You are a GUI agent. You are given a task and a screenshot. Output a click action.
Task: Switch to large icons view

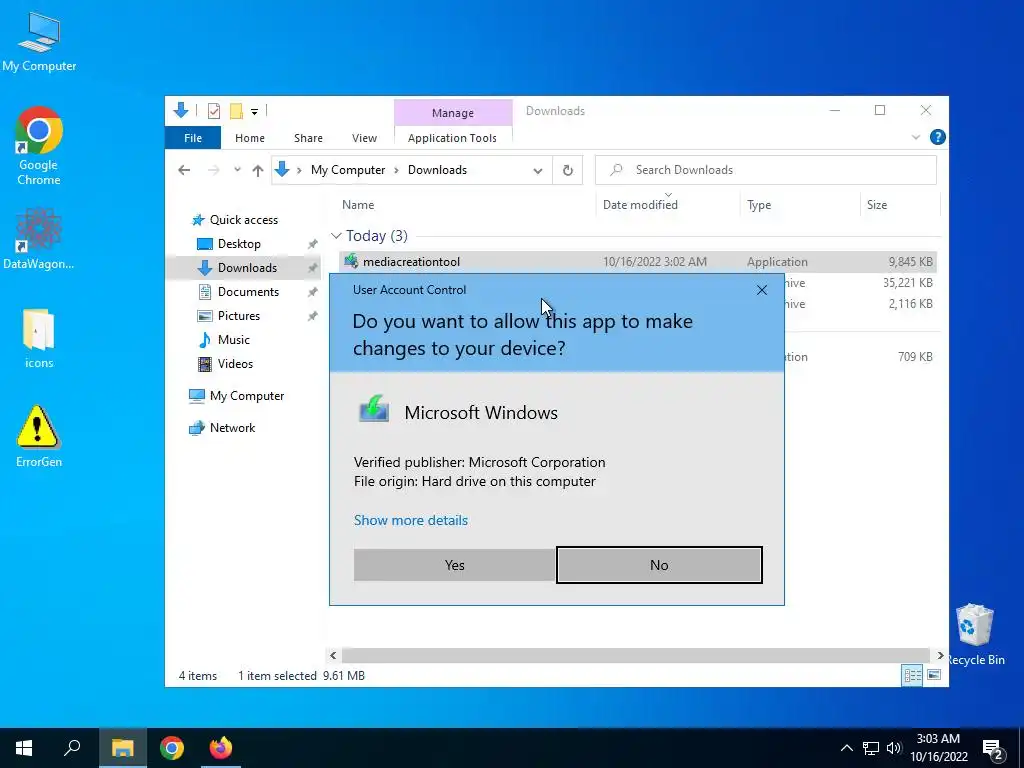tap(934, 675)
